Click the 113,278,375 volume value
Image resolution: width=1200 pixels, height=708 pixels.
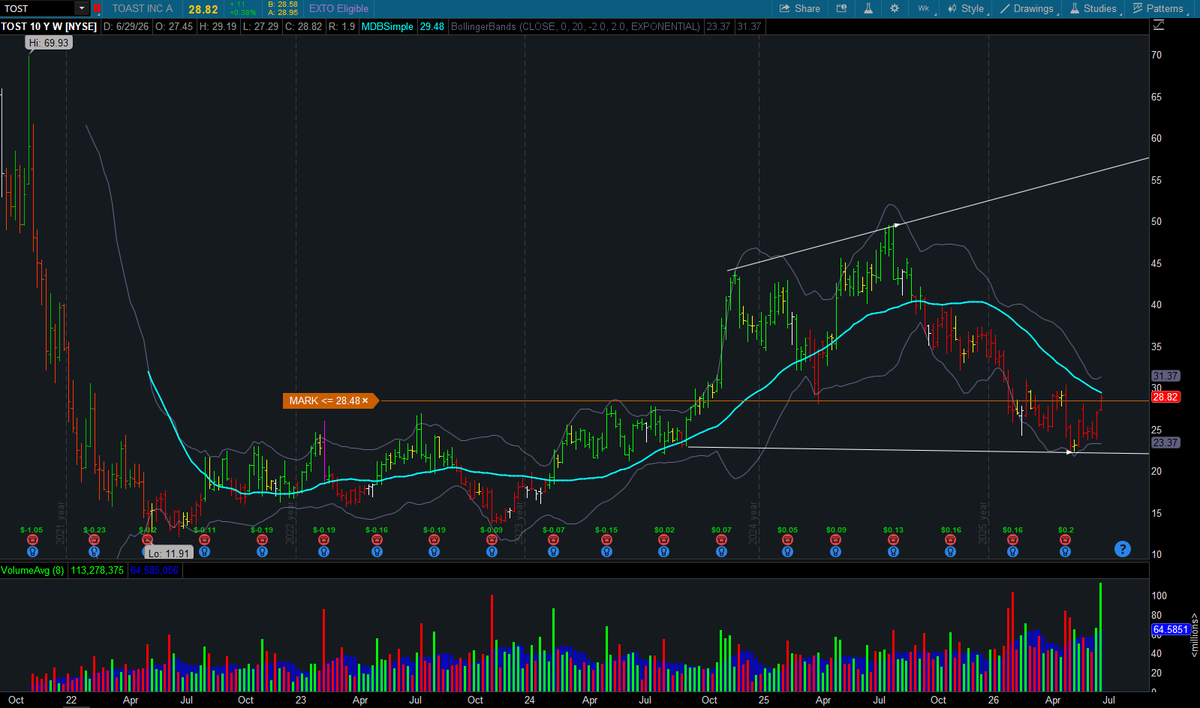(x=98, y=572)
